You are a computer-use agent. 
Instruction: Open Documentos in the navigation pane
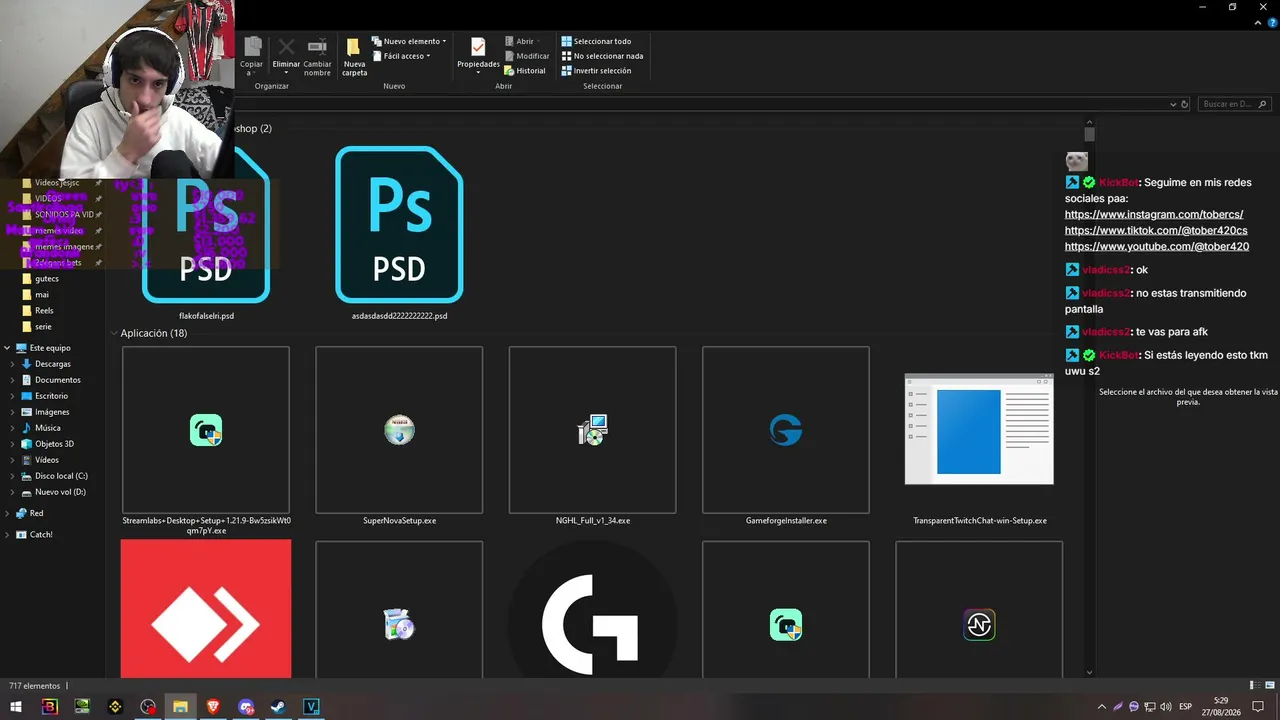[x=58, y=380]
